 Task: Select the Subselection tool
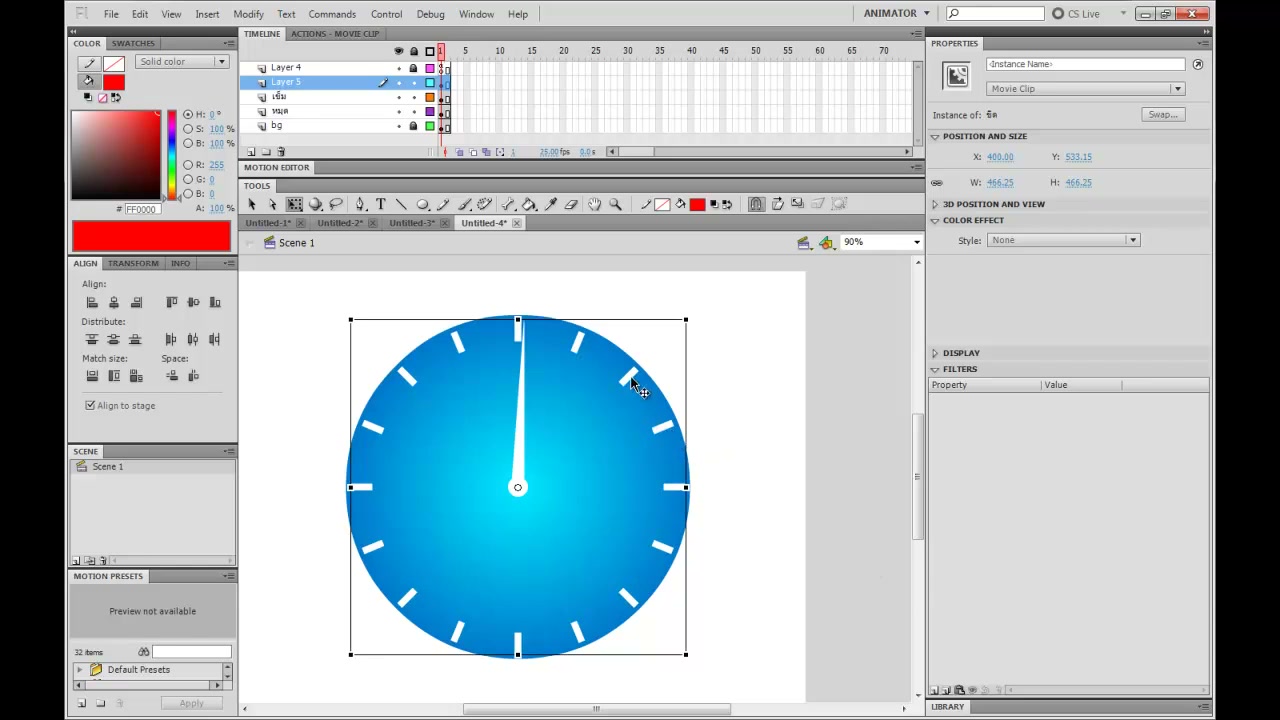(273, 204)
